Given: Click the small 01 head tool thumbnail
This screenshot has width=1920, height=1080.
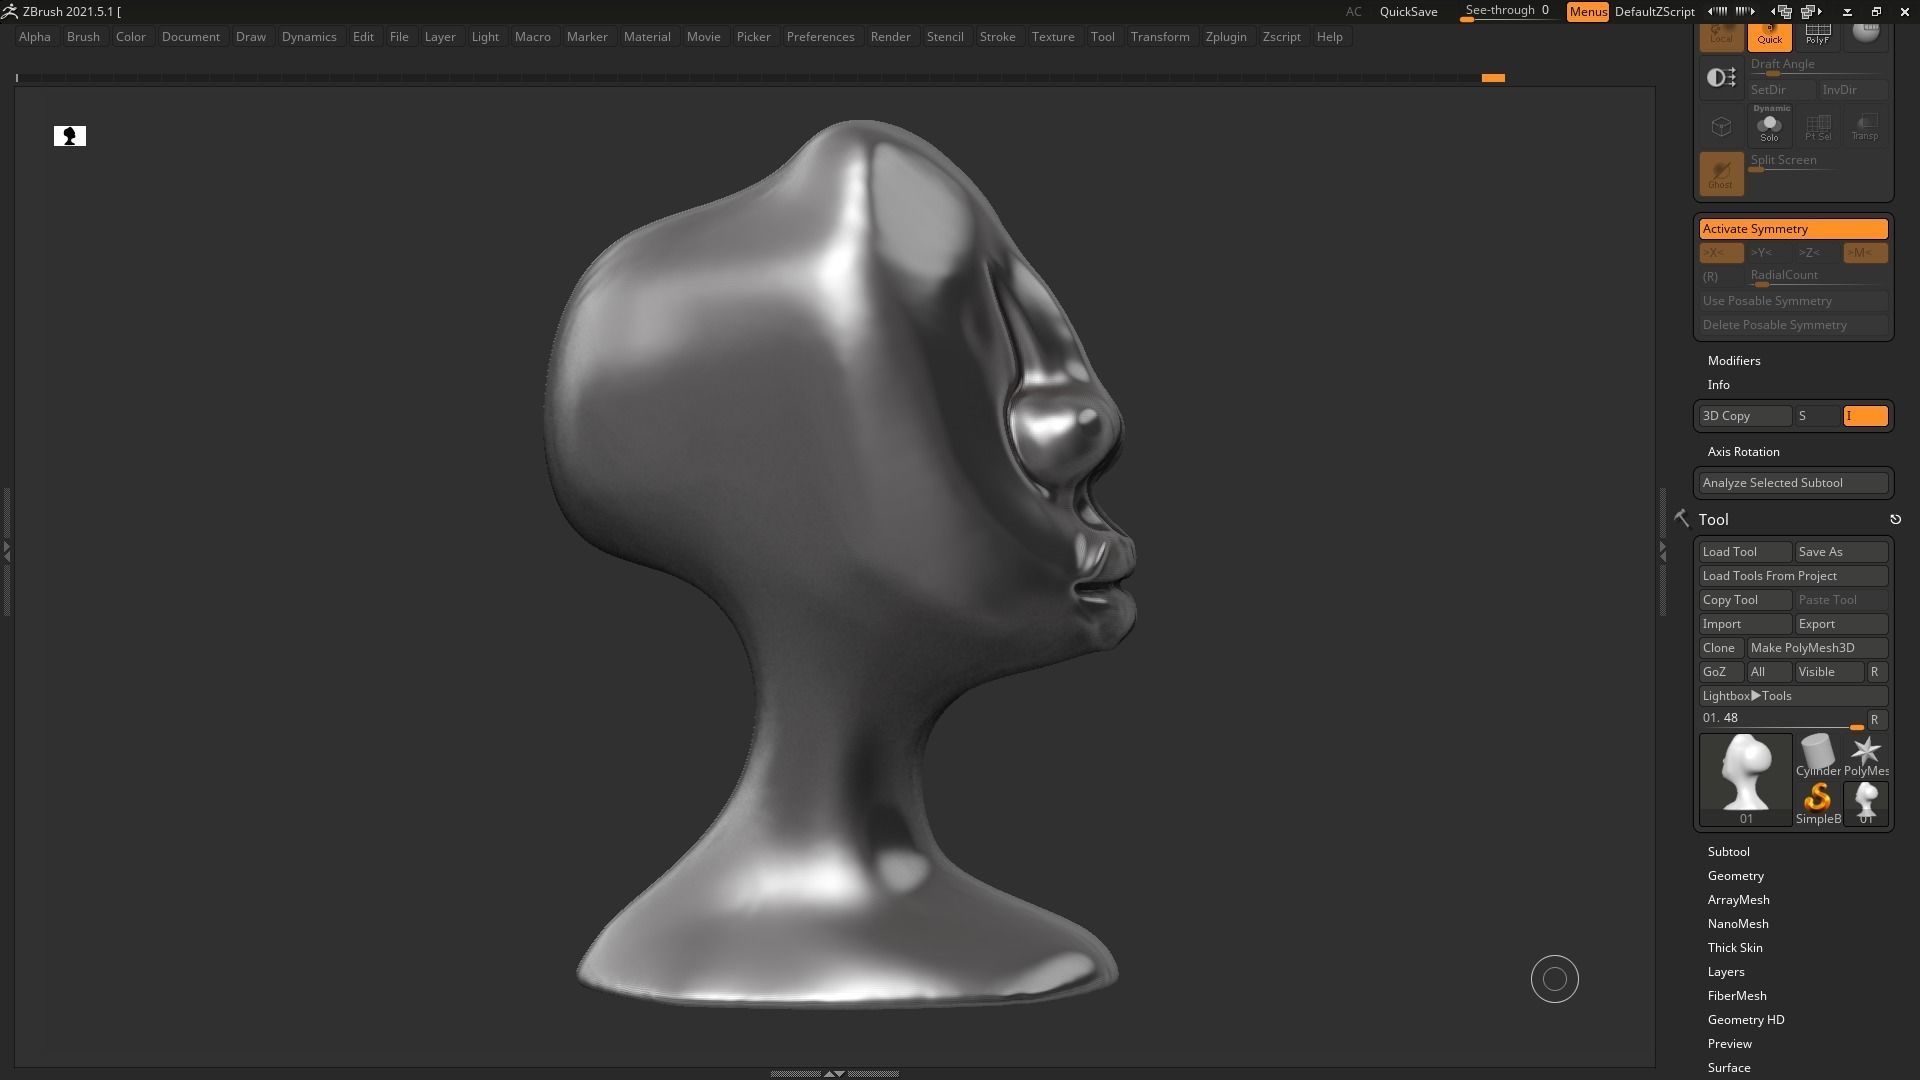Looking at the screenshot, I should pos(1866,803).
